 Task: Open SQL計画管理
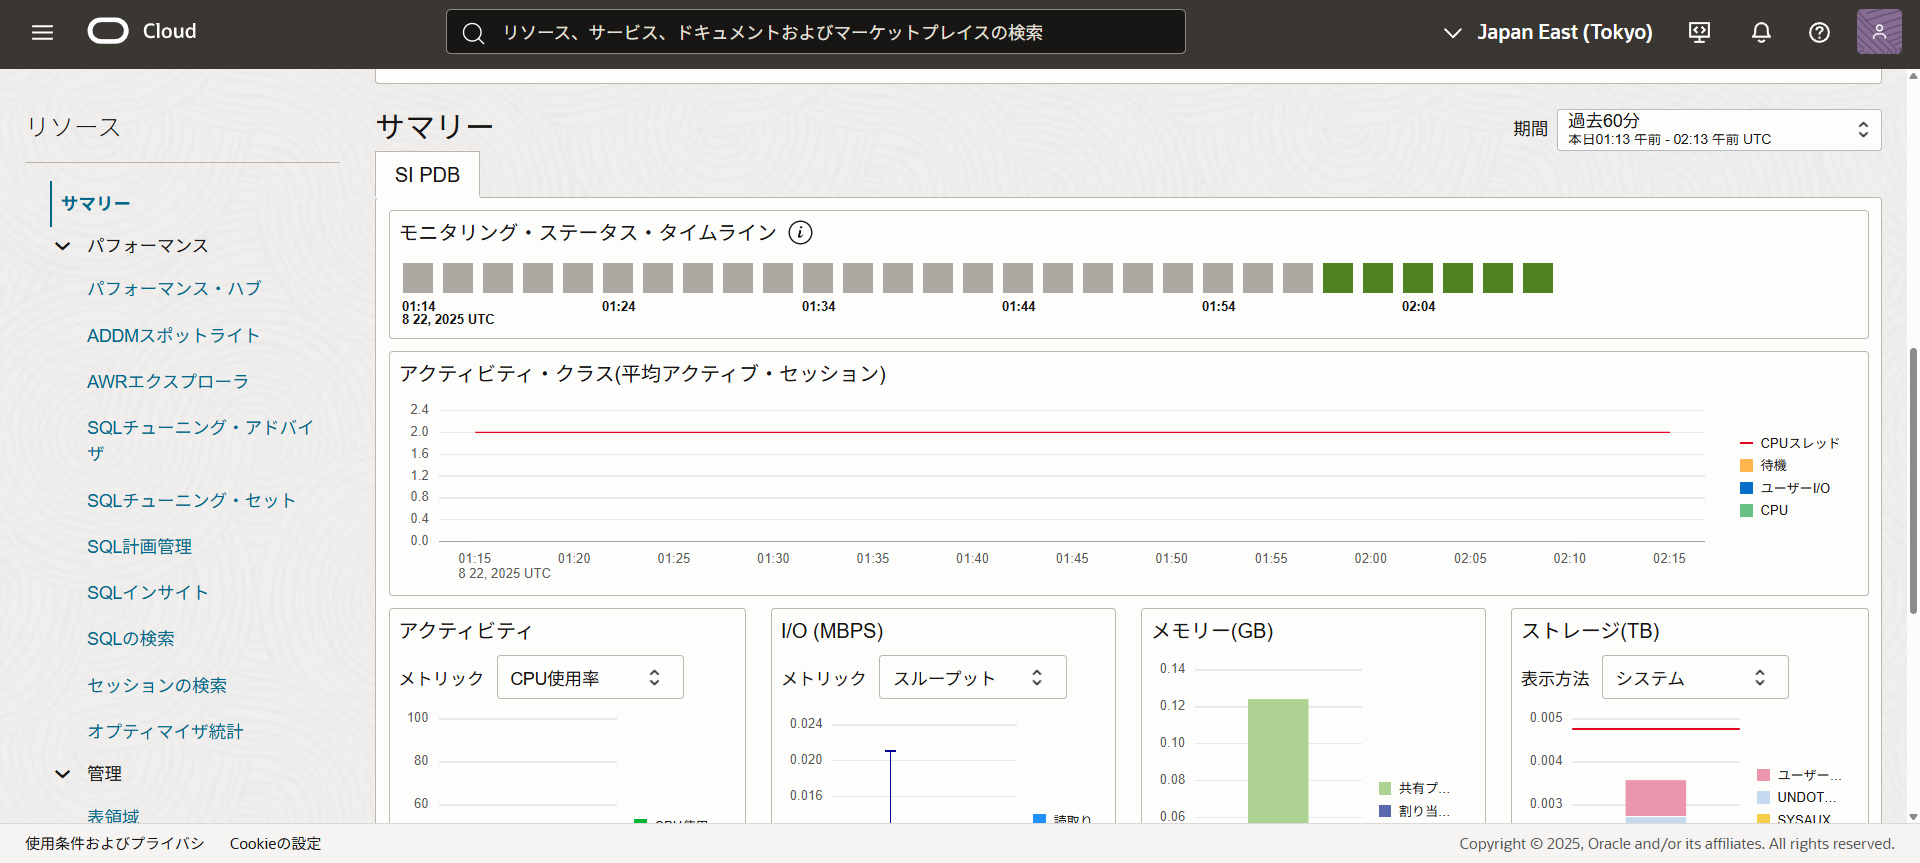point(139,547)
